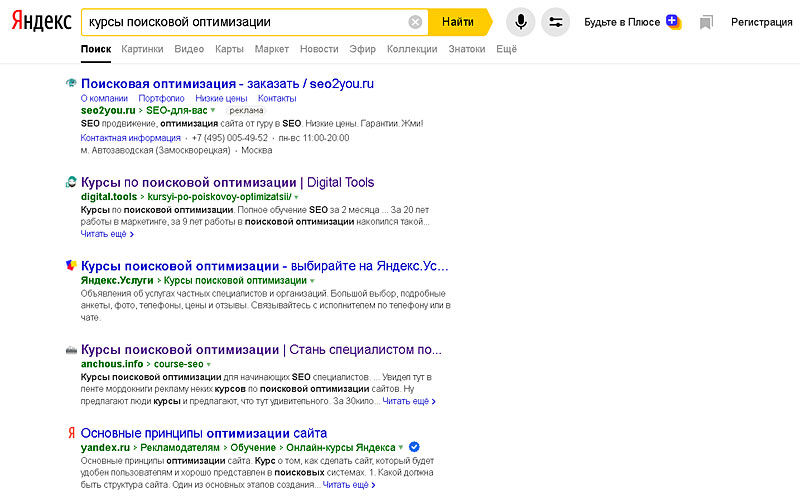Image resolution: width=800 pixels, height=500 pixels.
Task: Open the Yandex logo homepage link
Action: pyautogui.click(x=41, y=21)
